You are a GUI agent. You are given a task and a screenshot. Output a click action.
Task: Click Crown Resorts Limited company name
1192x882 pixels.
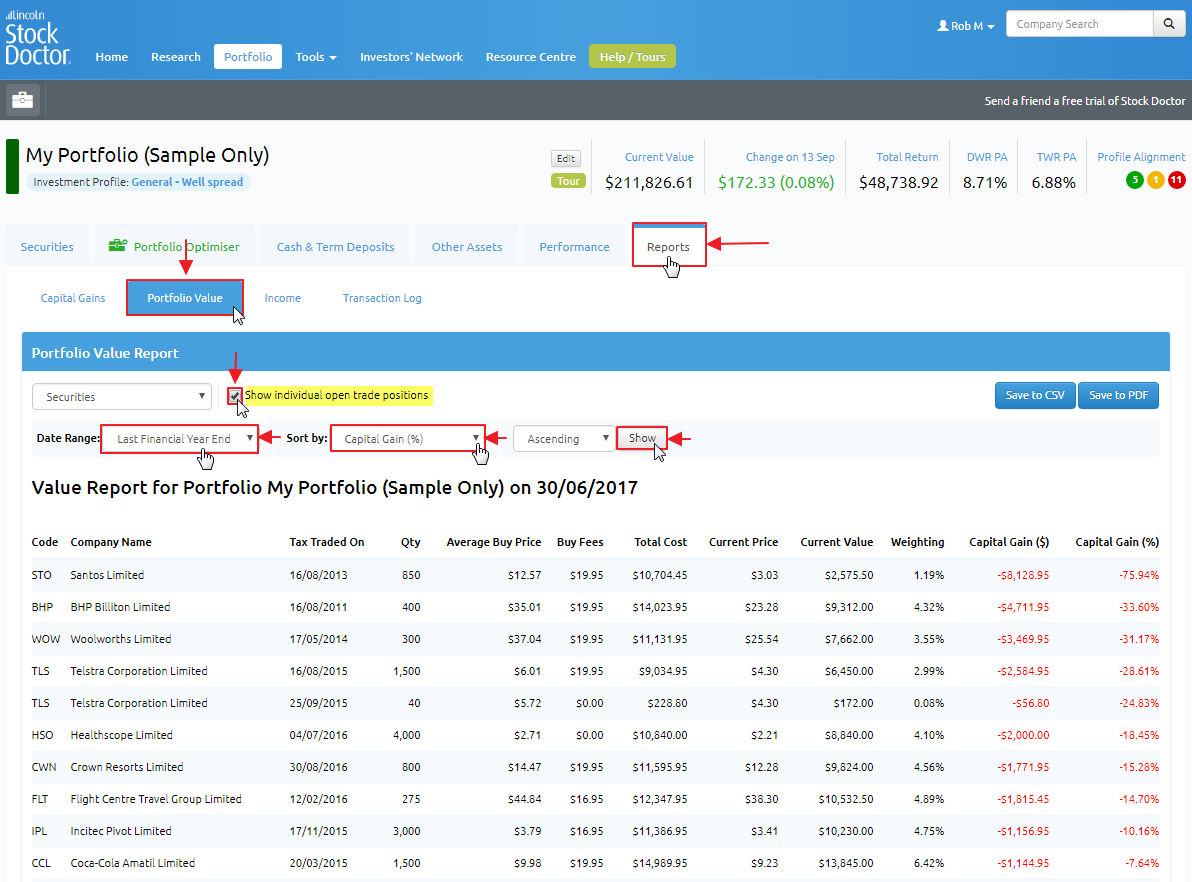127,766
